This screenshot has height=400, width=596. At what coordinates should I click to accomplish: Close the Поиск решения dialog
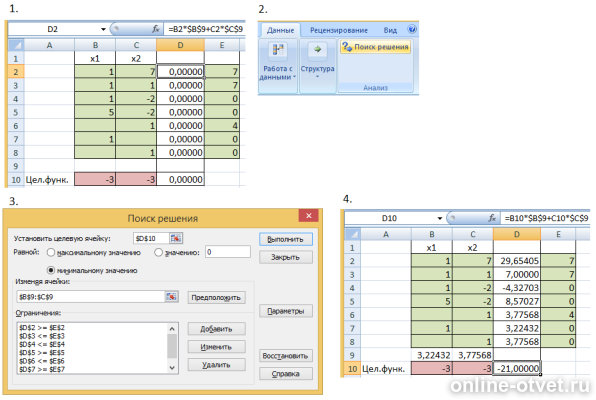click(x=309, y=216)
